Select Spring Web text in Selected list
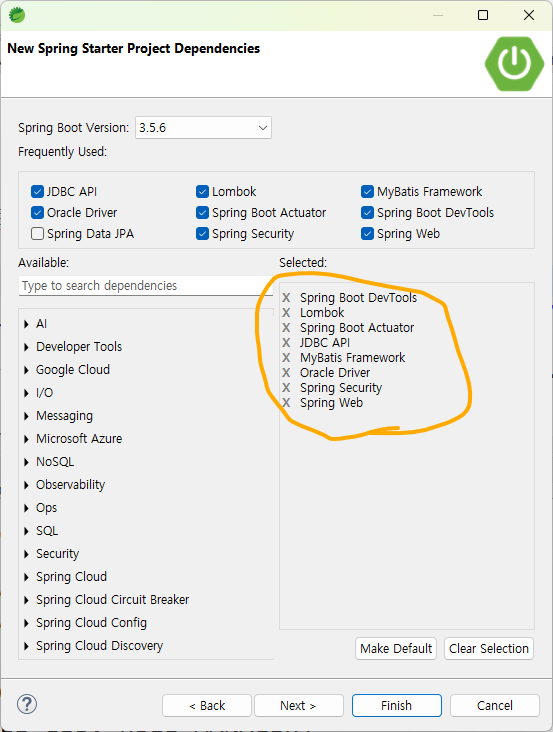553x732 pixels. click(331, 402)
